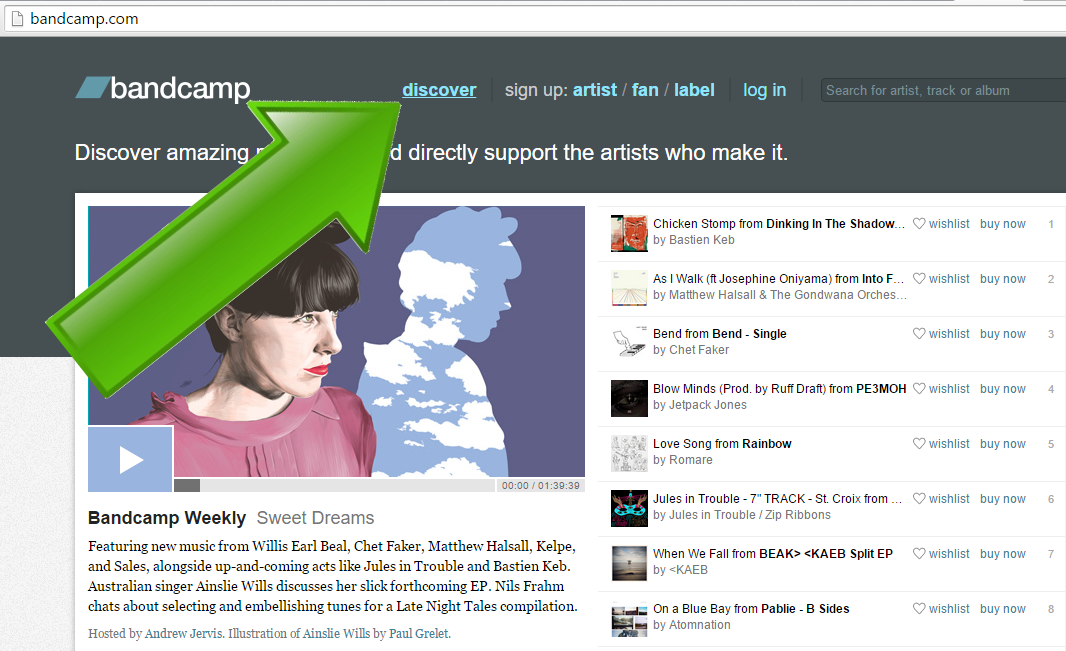1066x651 pixels.
Task: Click the Bandcamp Weekly progress bar
Action: (334, 485)
